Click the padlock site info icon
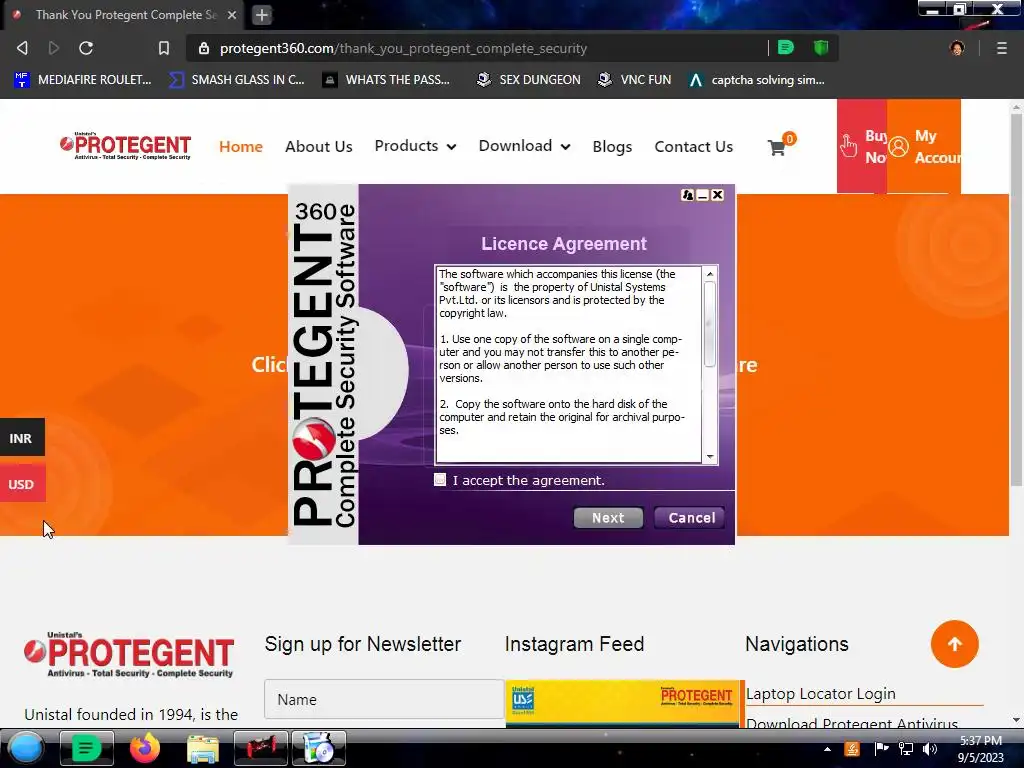Viewport: 1024px width, 768px height. pos(204,48)
